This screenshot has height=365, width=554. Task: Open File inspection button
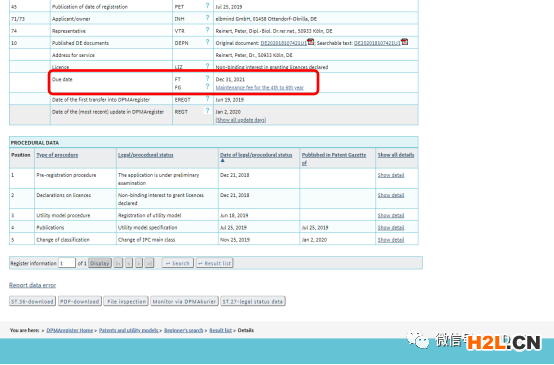(126, 301)
